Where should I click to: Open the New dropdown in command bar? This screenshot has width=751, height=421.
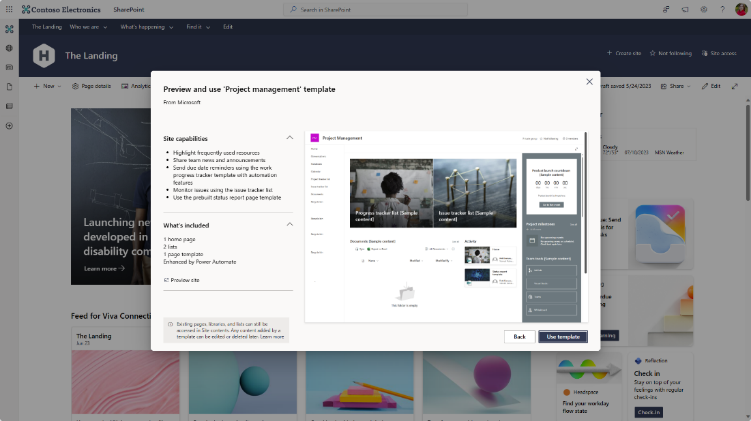click(47, 86)
